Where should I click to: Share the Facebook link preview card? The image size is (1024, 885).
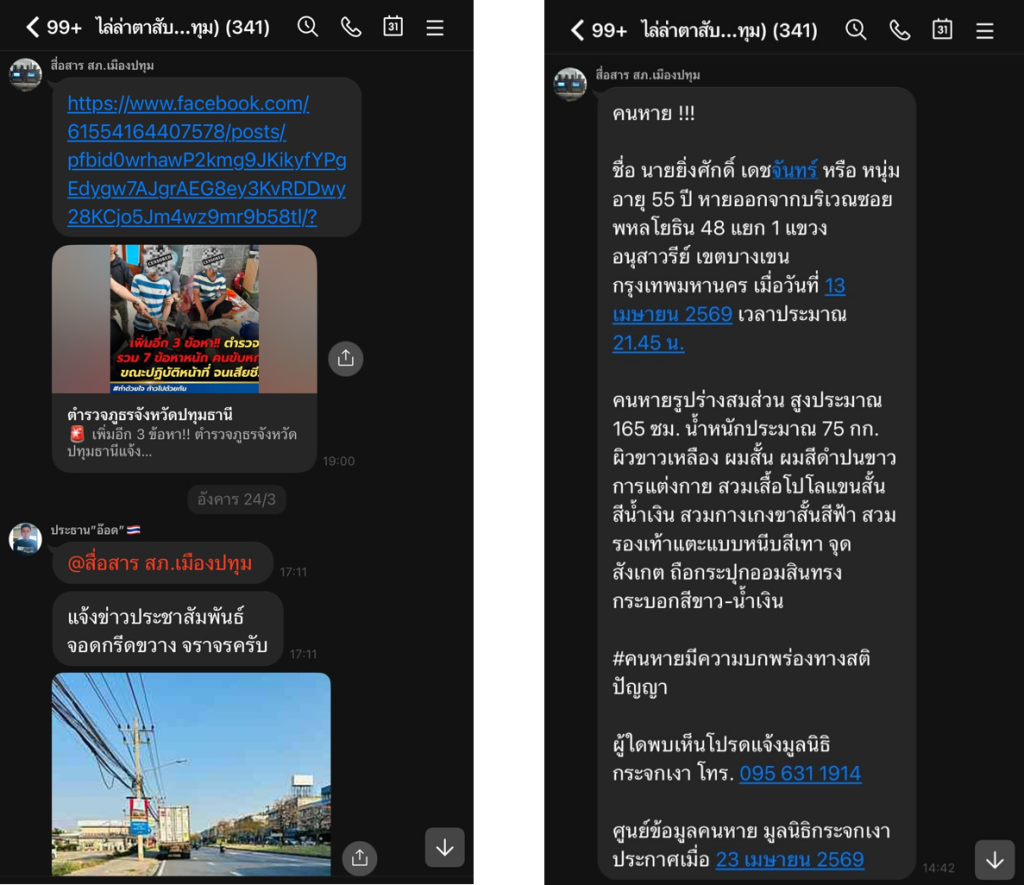(345, 358)
